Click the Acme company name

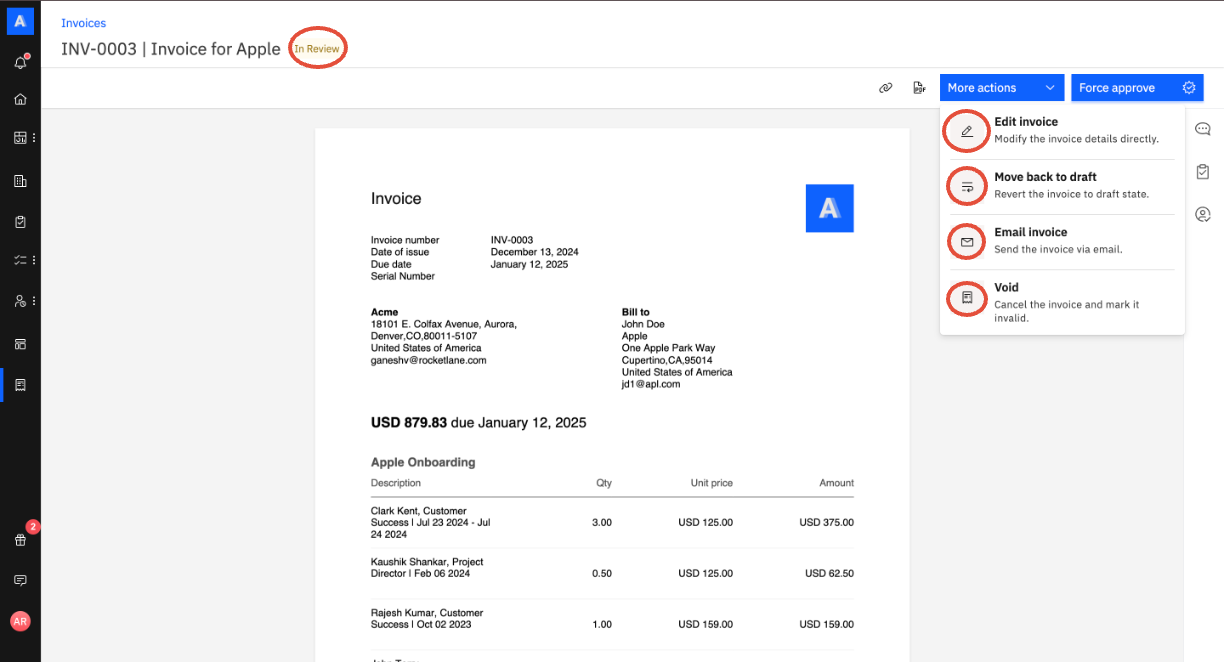click(x=385, y=312)
